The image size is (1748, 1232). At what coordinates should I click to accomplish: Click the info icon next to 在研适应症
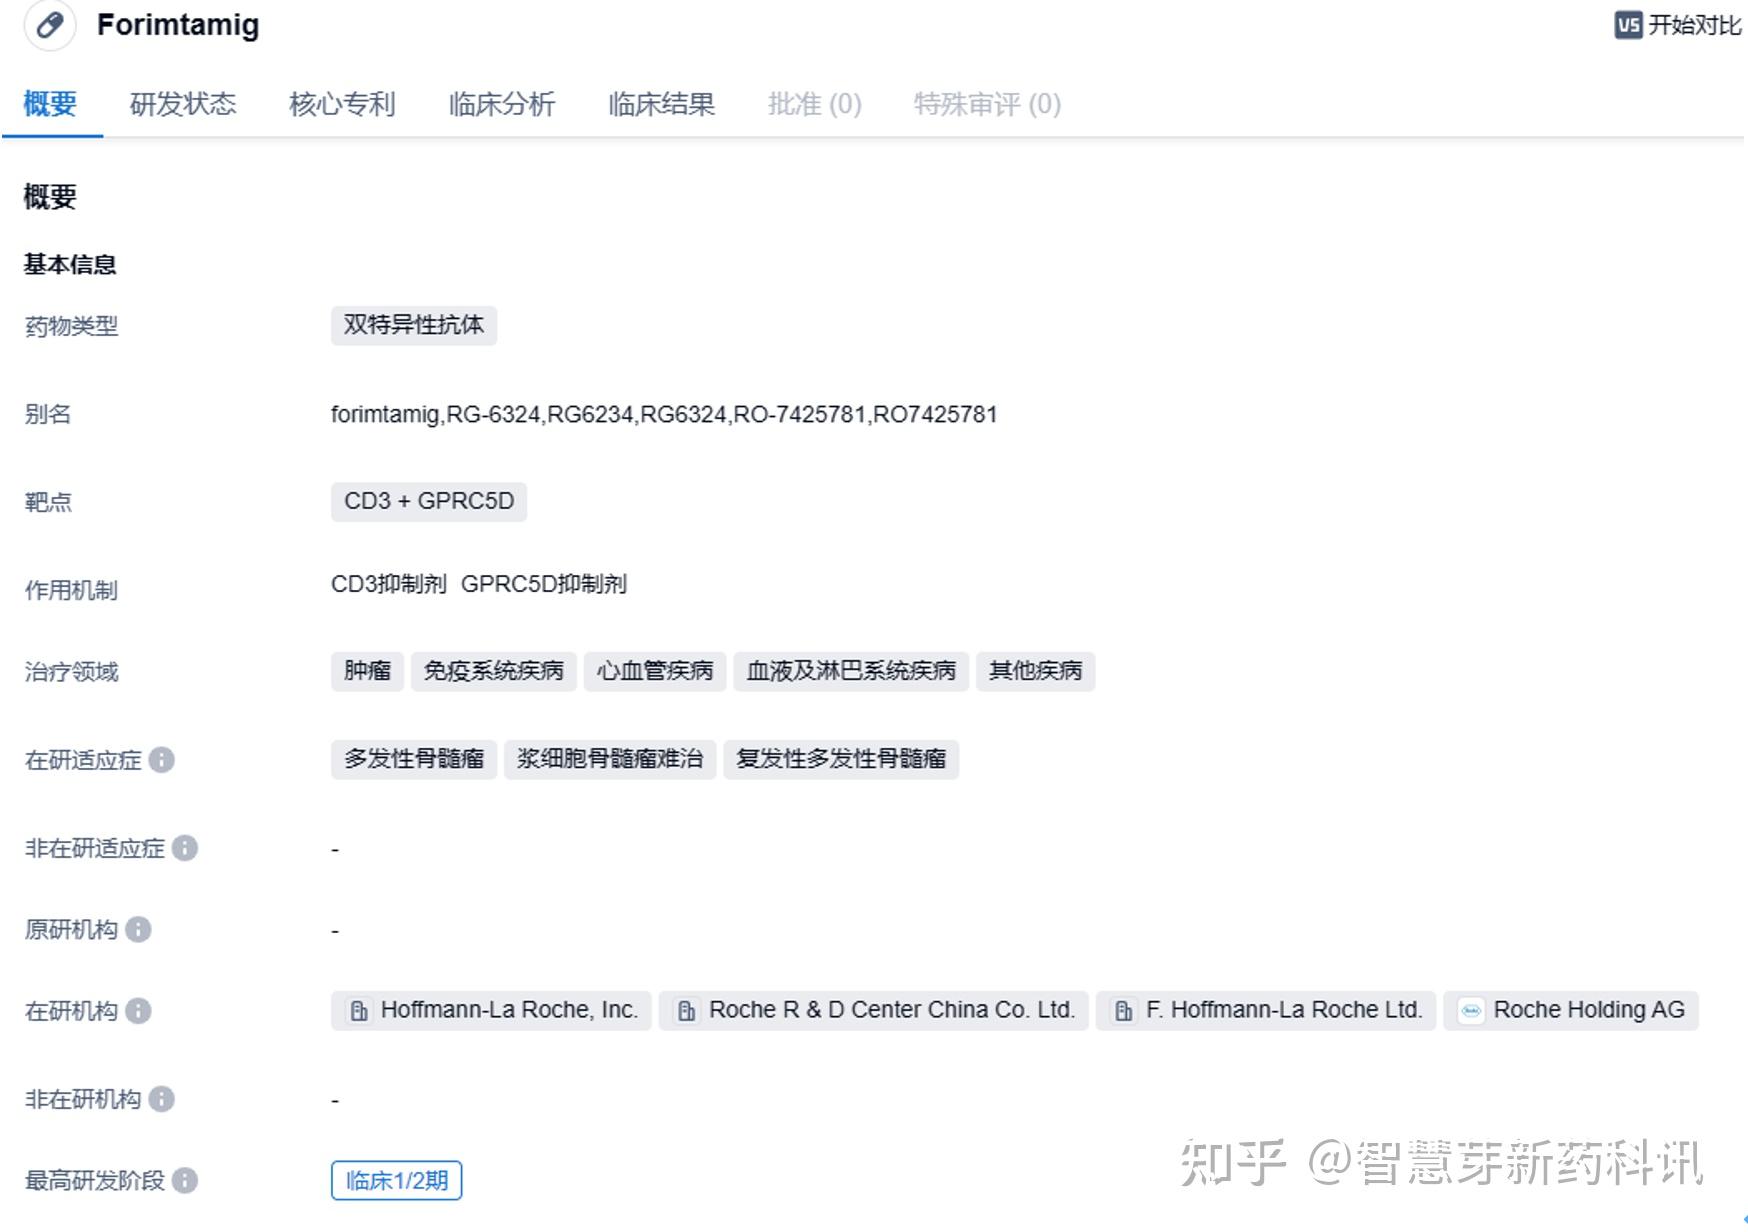(162, 761)
